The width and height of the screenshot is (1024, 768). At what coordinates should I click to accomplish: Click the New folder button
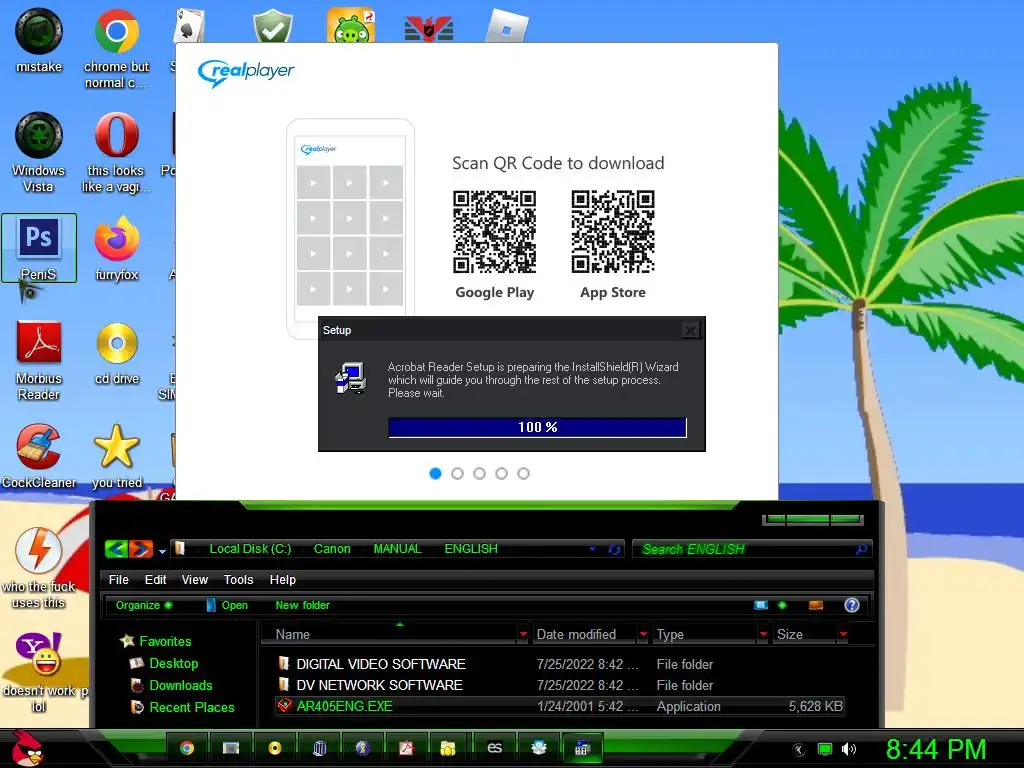(x=302, y=605)
